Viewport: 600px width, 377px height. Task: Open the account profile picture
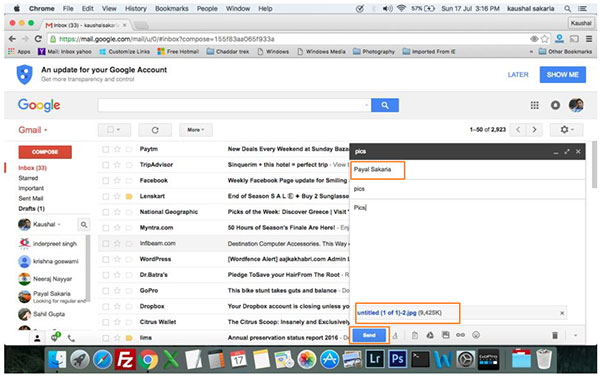tap(576, 105)
